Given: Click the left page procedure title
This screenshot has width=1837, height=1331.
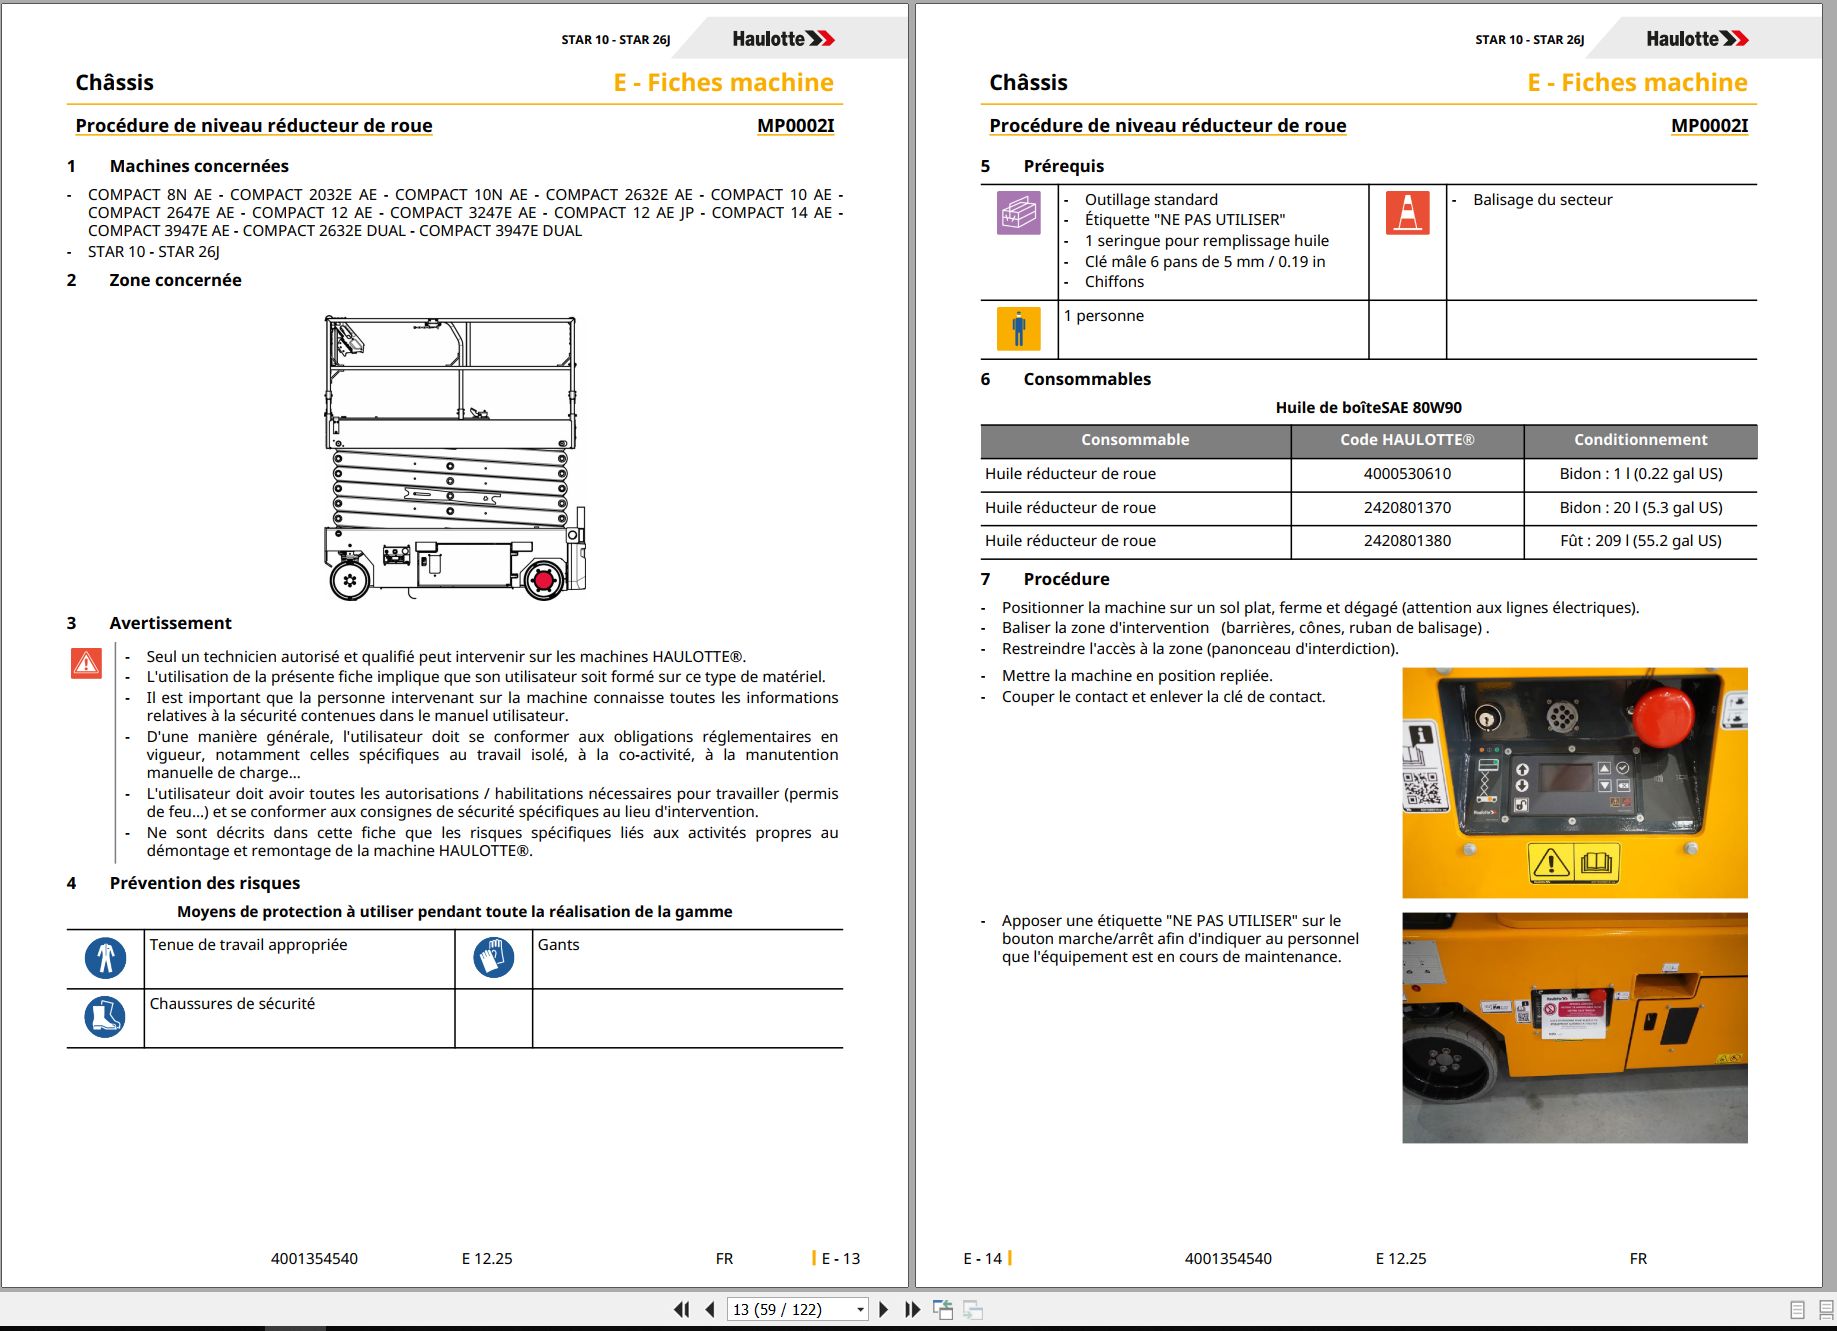Looking at the screenshot, I should click(x=254, y=125).
